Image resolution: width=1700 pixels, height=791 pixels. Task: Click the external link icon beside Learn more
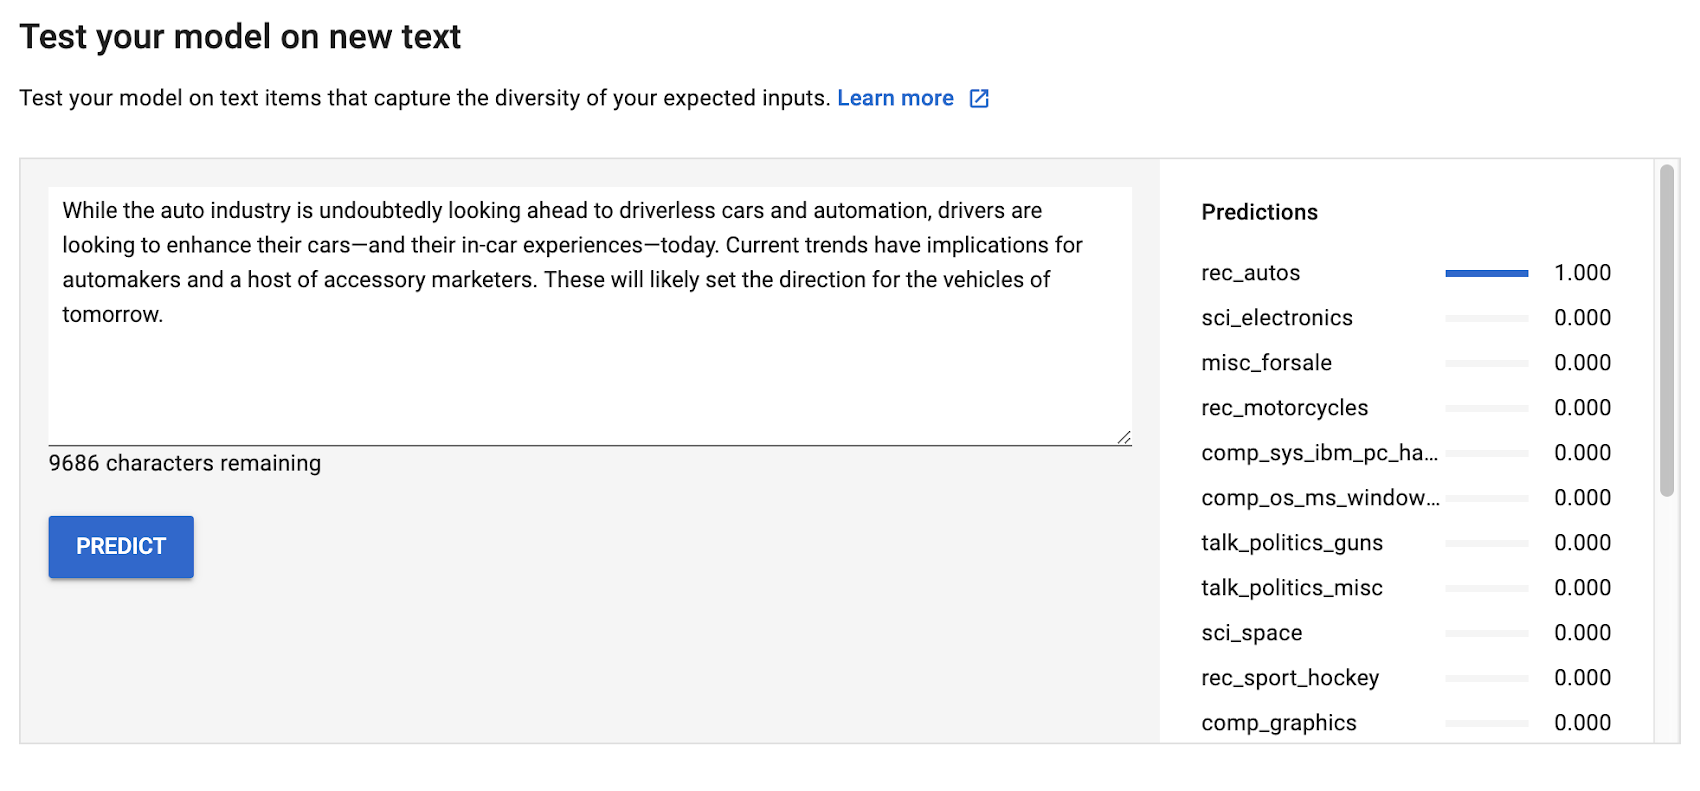[980, 98]
